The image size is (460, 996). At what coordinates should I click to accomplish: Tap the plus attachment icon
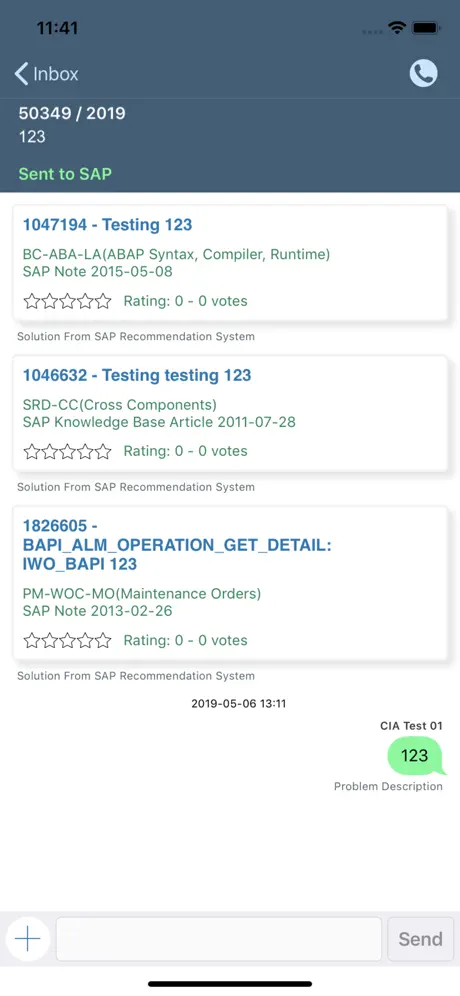pos(27,939)
